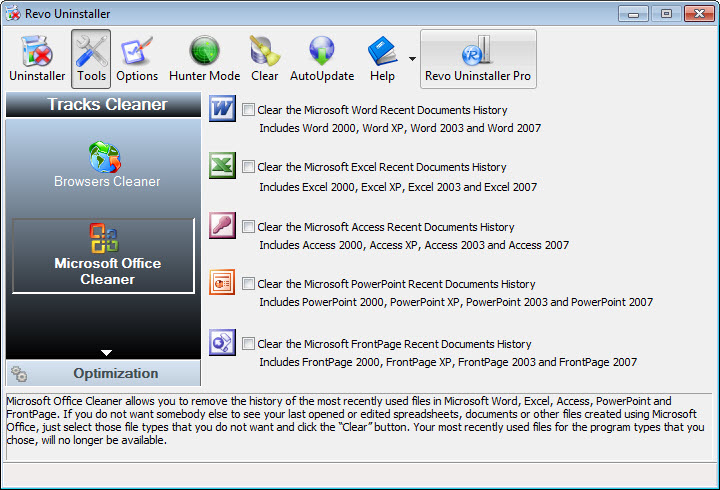
Task: Select Browsers Cleaner in sidebar
Action: [107, 165]
